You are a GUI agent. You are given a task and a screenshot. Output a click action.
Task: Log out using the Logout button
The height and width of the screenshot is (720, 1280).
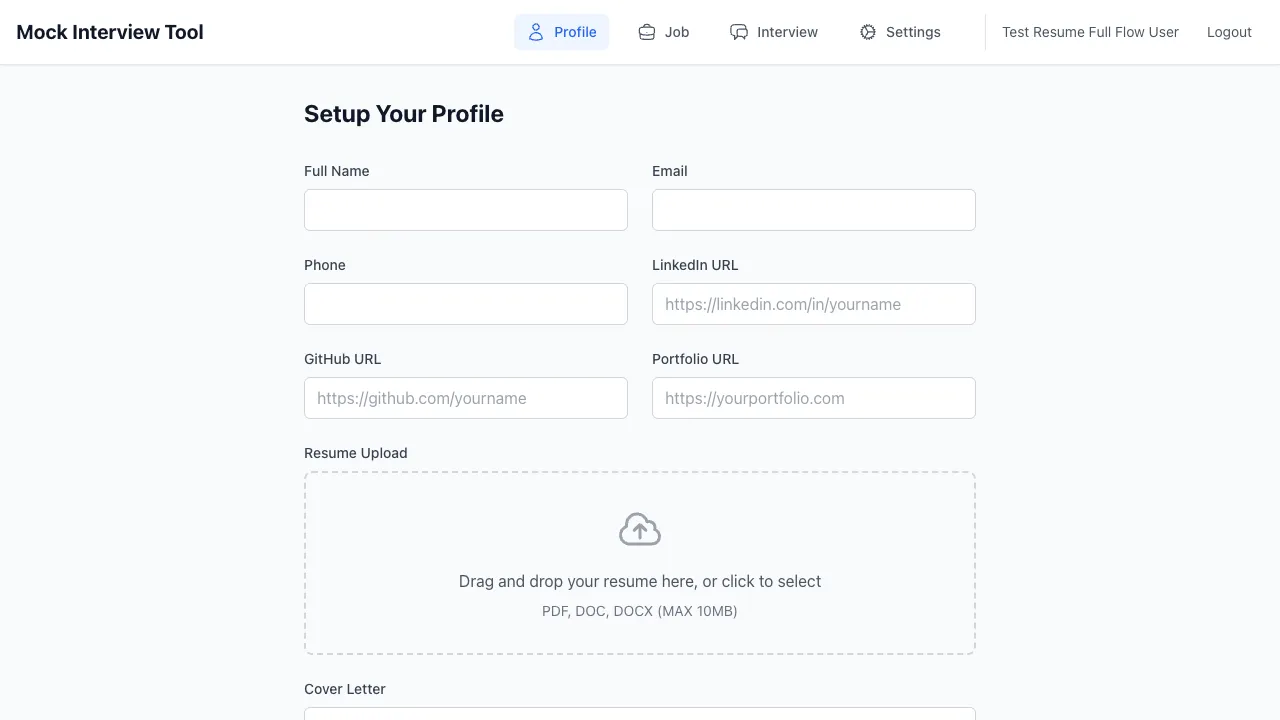click(1229, 32)
